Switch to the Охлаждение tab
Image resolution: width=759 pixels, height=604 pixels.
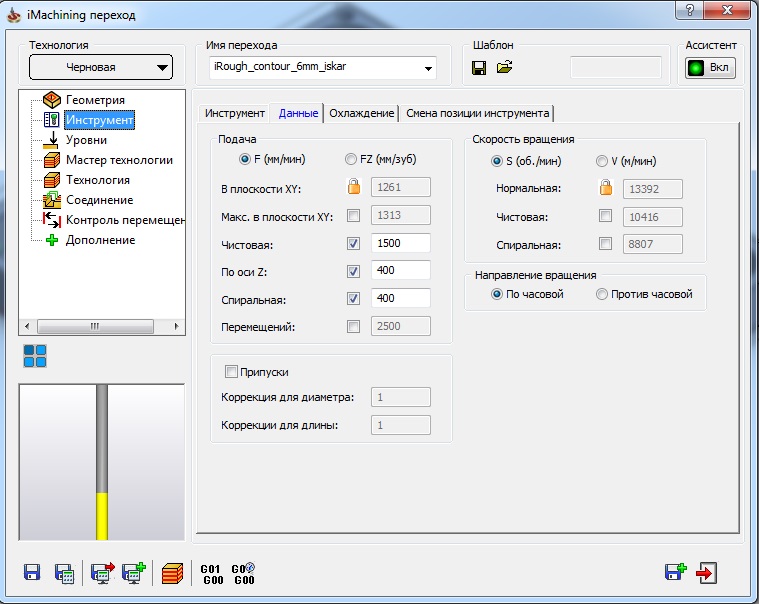coord(362,113)
